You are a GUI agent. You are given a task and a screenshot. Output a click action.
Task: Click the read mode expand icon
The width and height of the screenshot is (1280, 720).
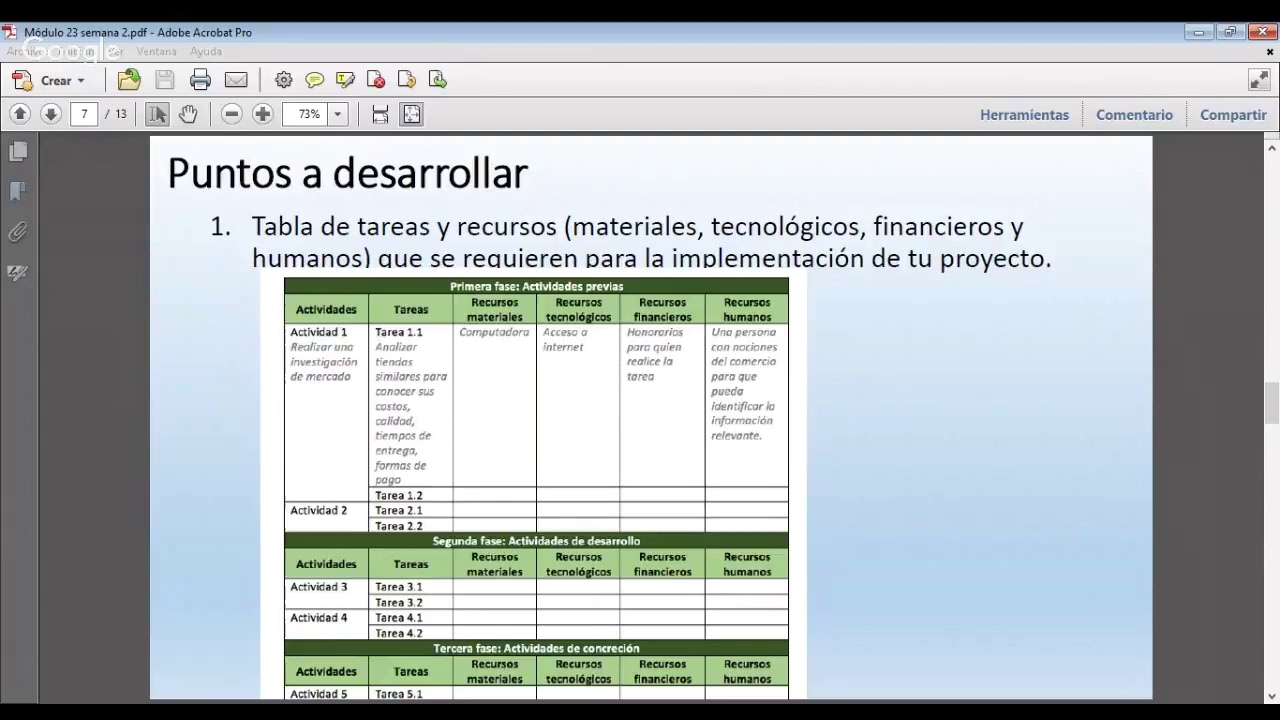(x=1259, y=80)
